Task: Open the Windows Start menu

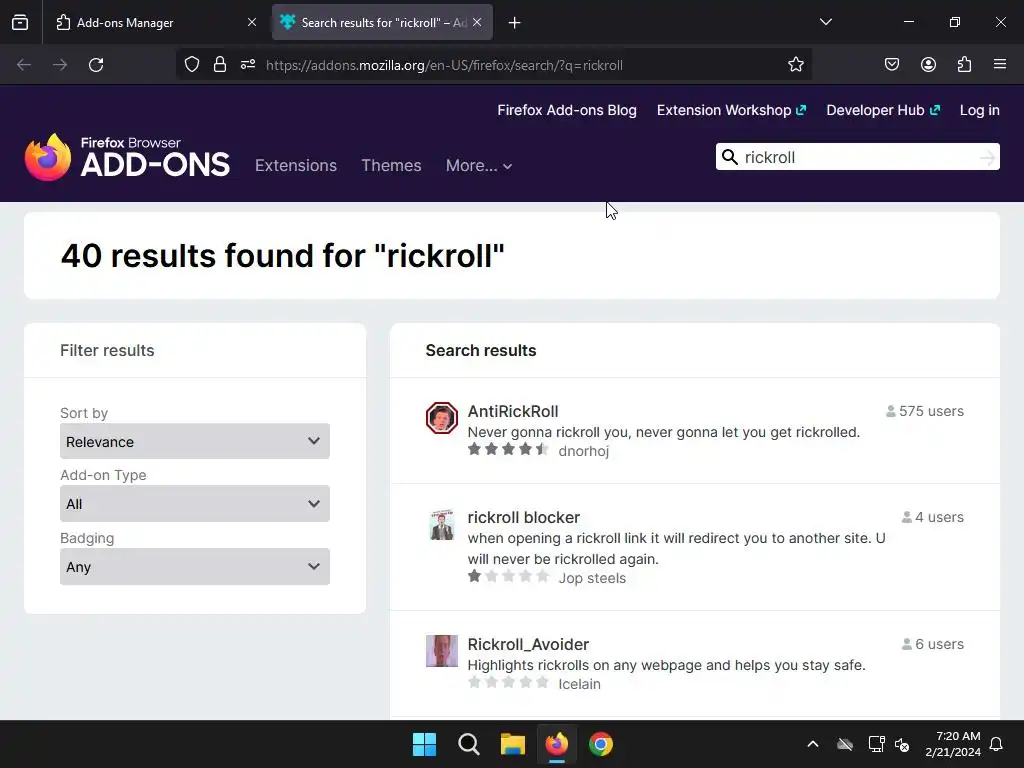Action: (424, 744)
